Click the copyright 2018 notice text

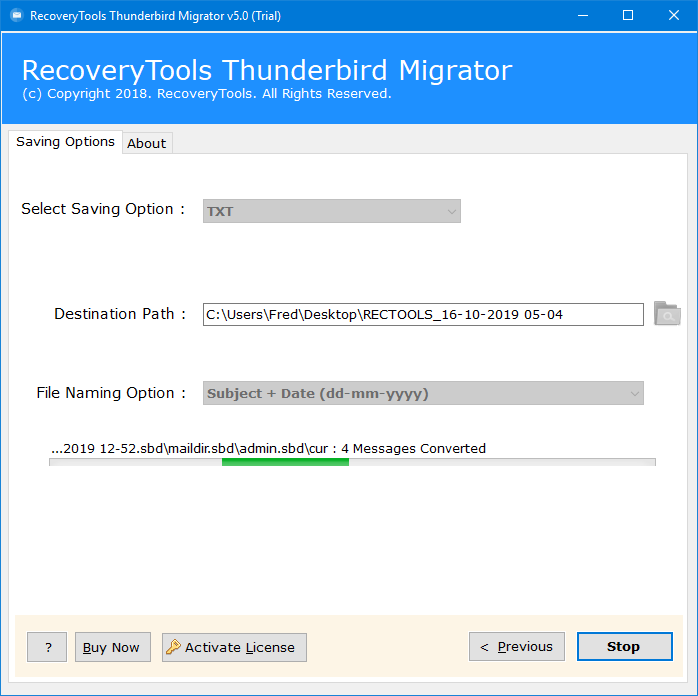tap(207, 93)
